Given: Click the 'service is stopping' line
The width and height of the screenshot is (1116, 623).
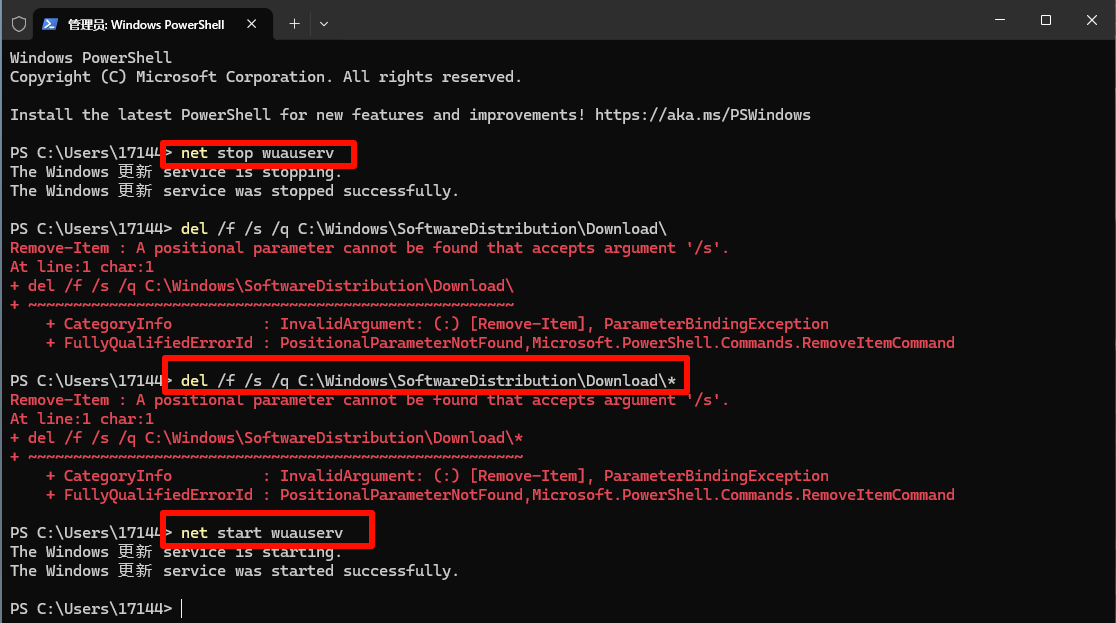Looking at the screenshot, I should [x=176, y=172].
